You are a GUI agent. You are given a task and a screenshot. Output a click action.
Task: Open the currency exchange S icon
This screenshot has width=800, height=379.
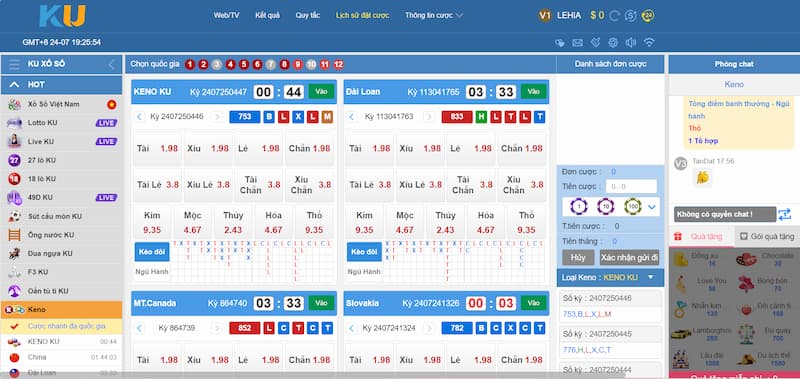pyautogui.click(x=631, y=16)
